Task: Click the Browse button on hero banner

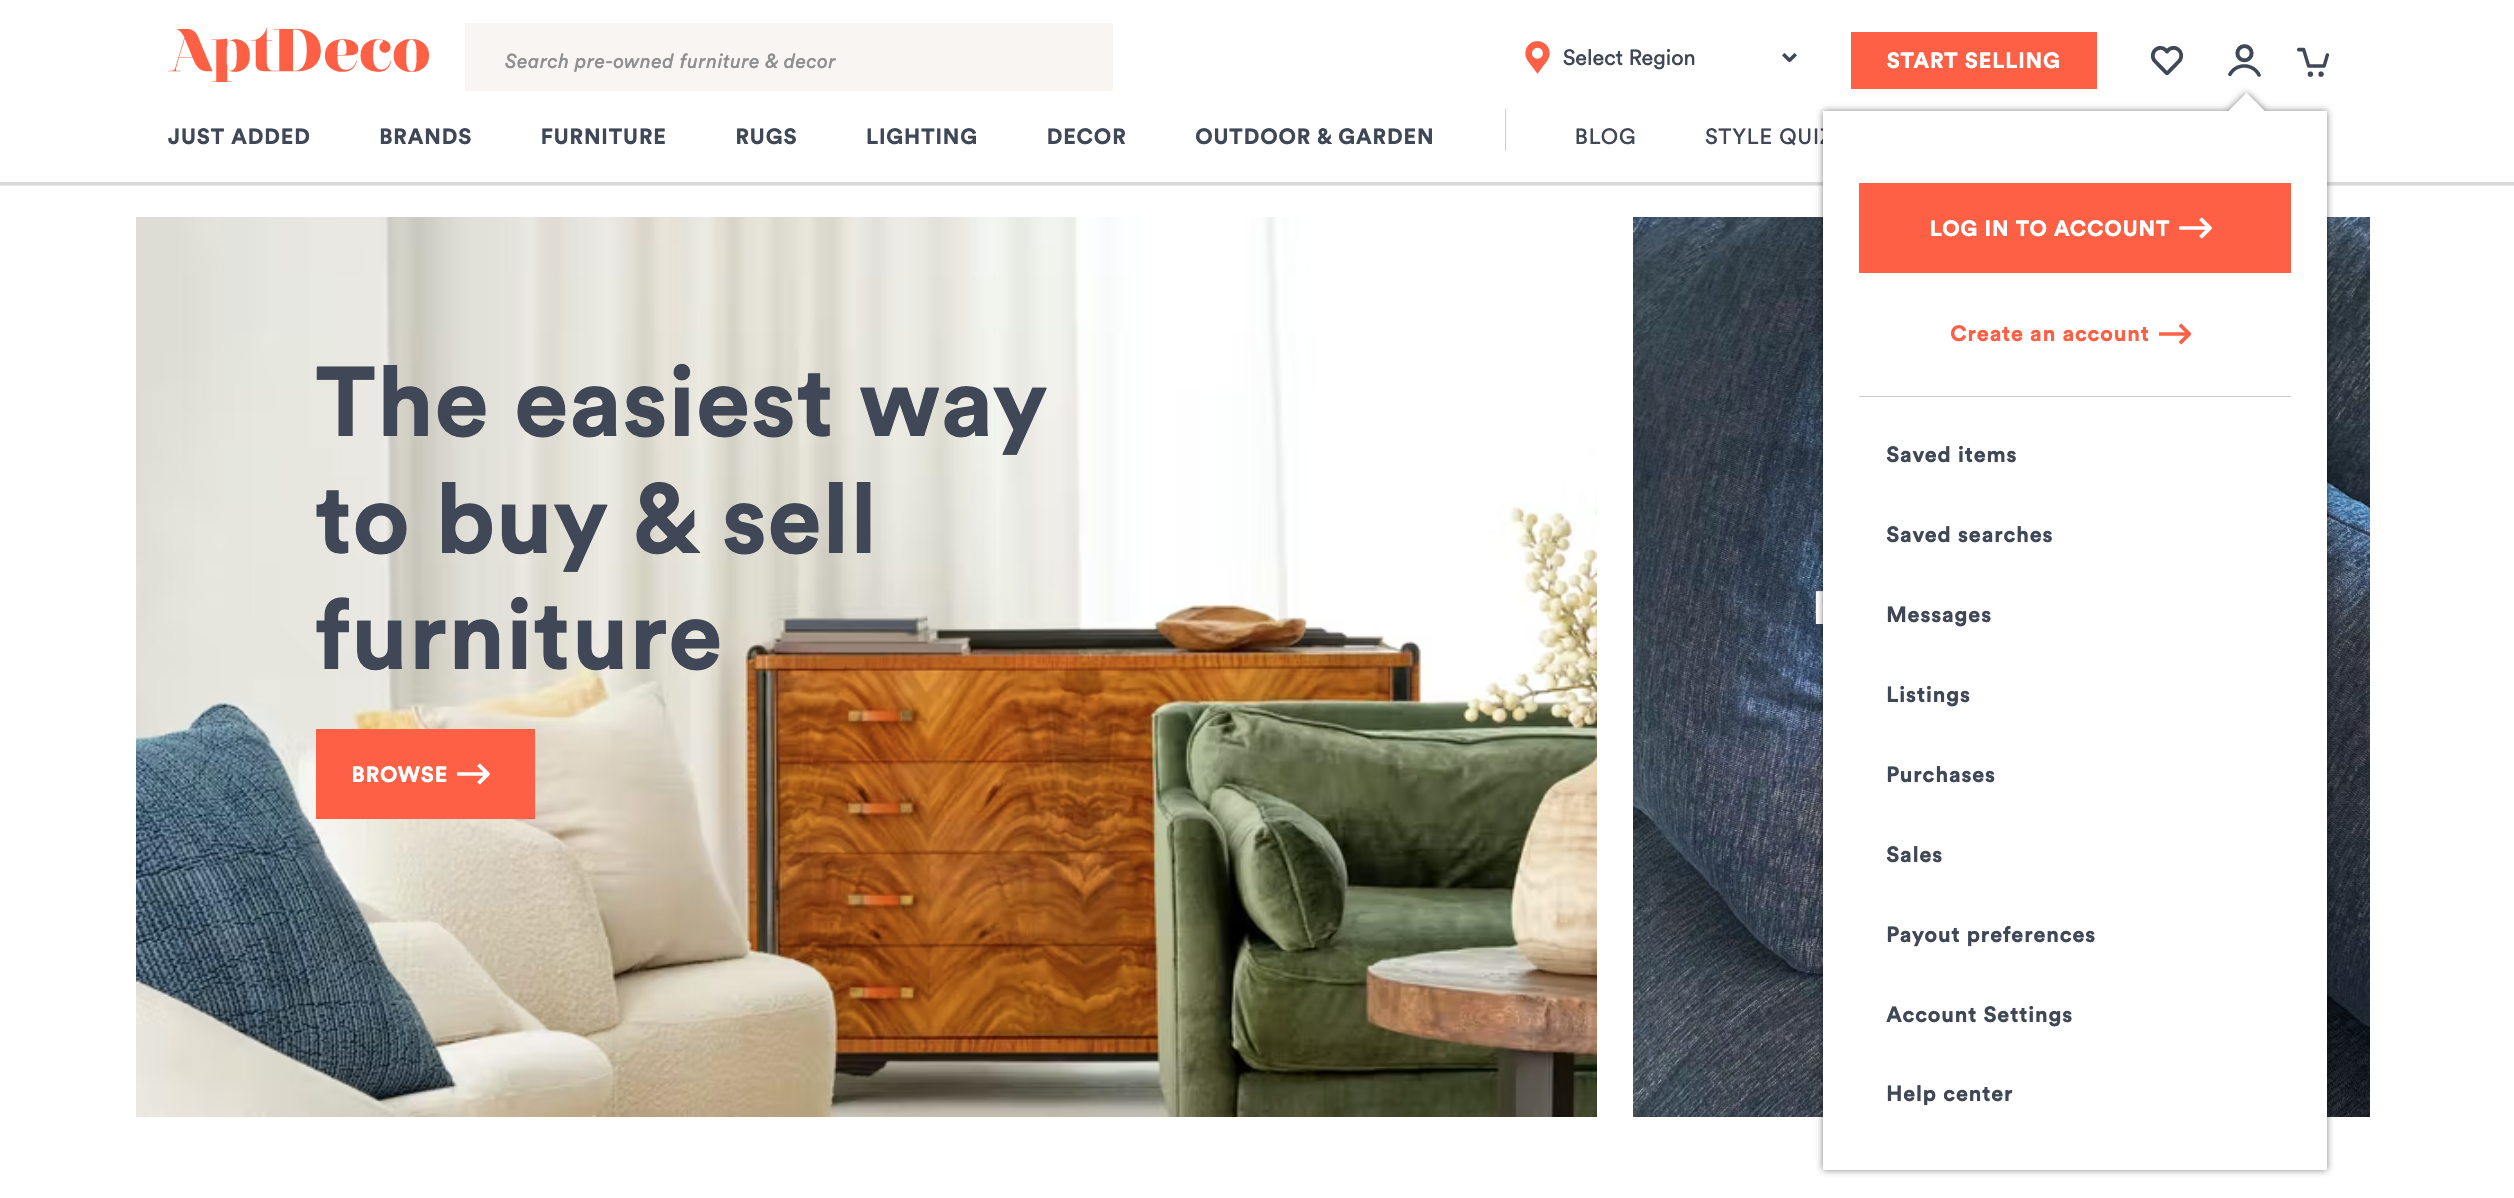Action: (x=425, y=774)
